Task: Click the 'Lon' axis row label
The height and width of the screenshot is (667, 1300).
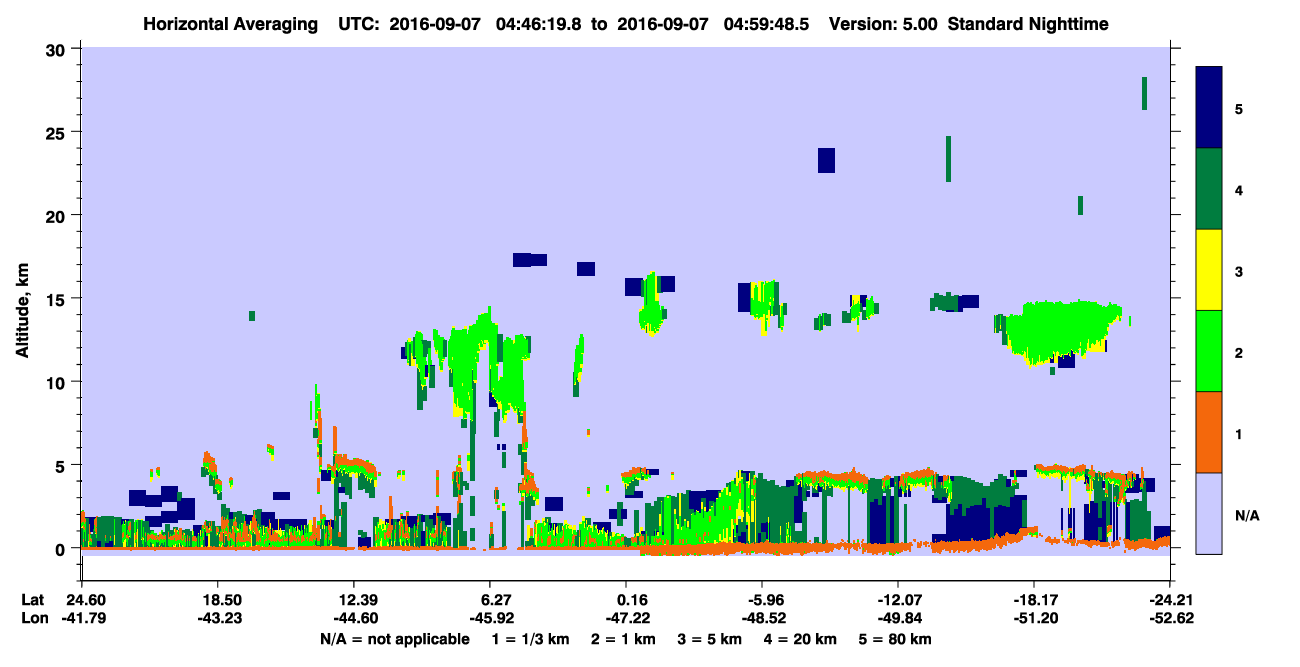Action: tap(33, 618)
